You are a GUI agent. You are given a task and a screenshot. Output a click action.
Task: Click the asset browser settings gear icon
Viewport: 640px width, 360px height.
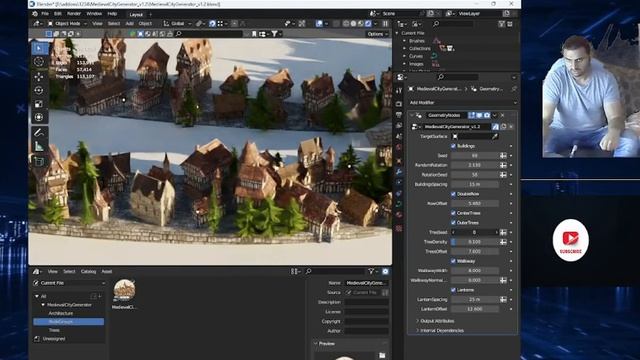385,271
